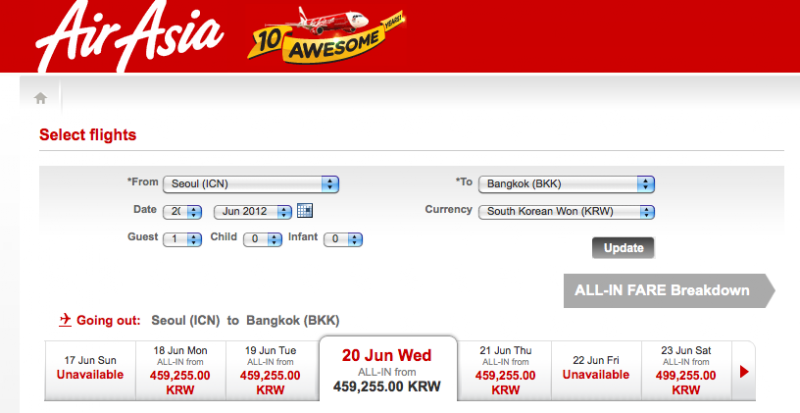Click the *From field label
Viewport: 800px width, 413px height.
143,182
